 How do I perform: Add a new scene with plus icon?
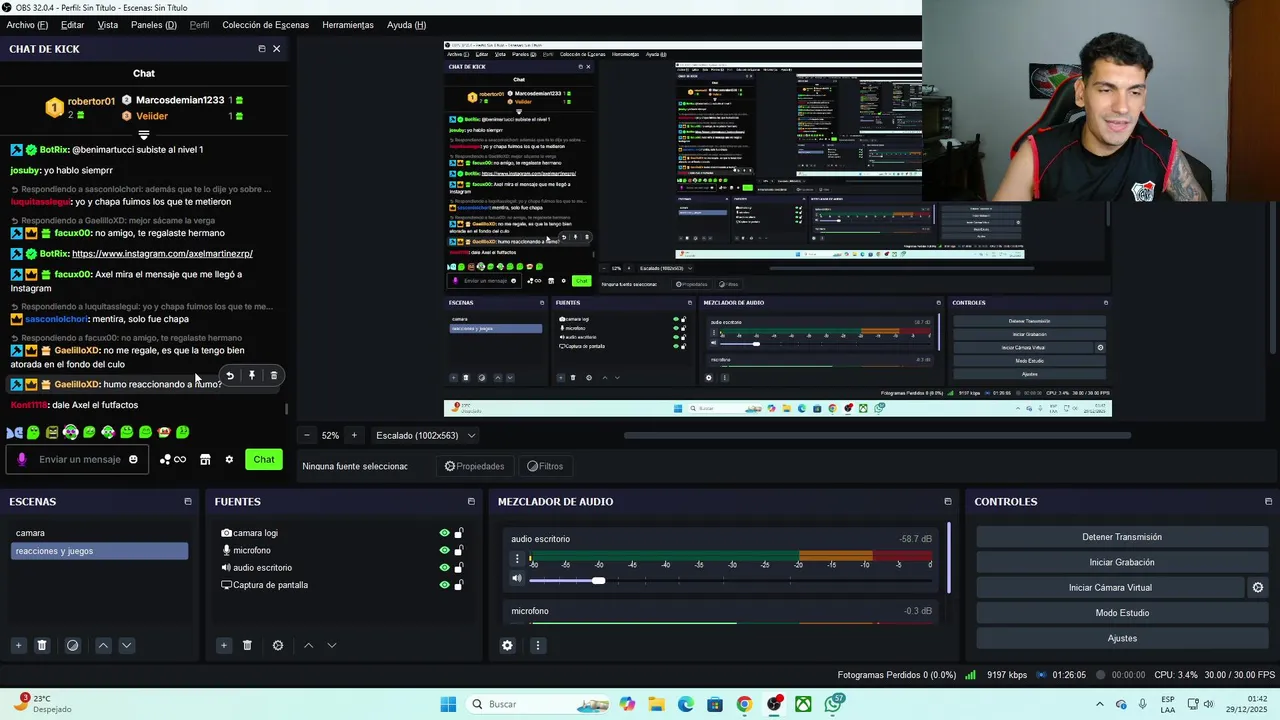click(18, 646)
